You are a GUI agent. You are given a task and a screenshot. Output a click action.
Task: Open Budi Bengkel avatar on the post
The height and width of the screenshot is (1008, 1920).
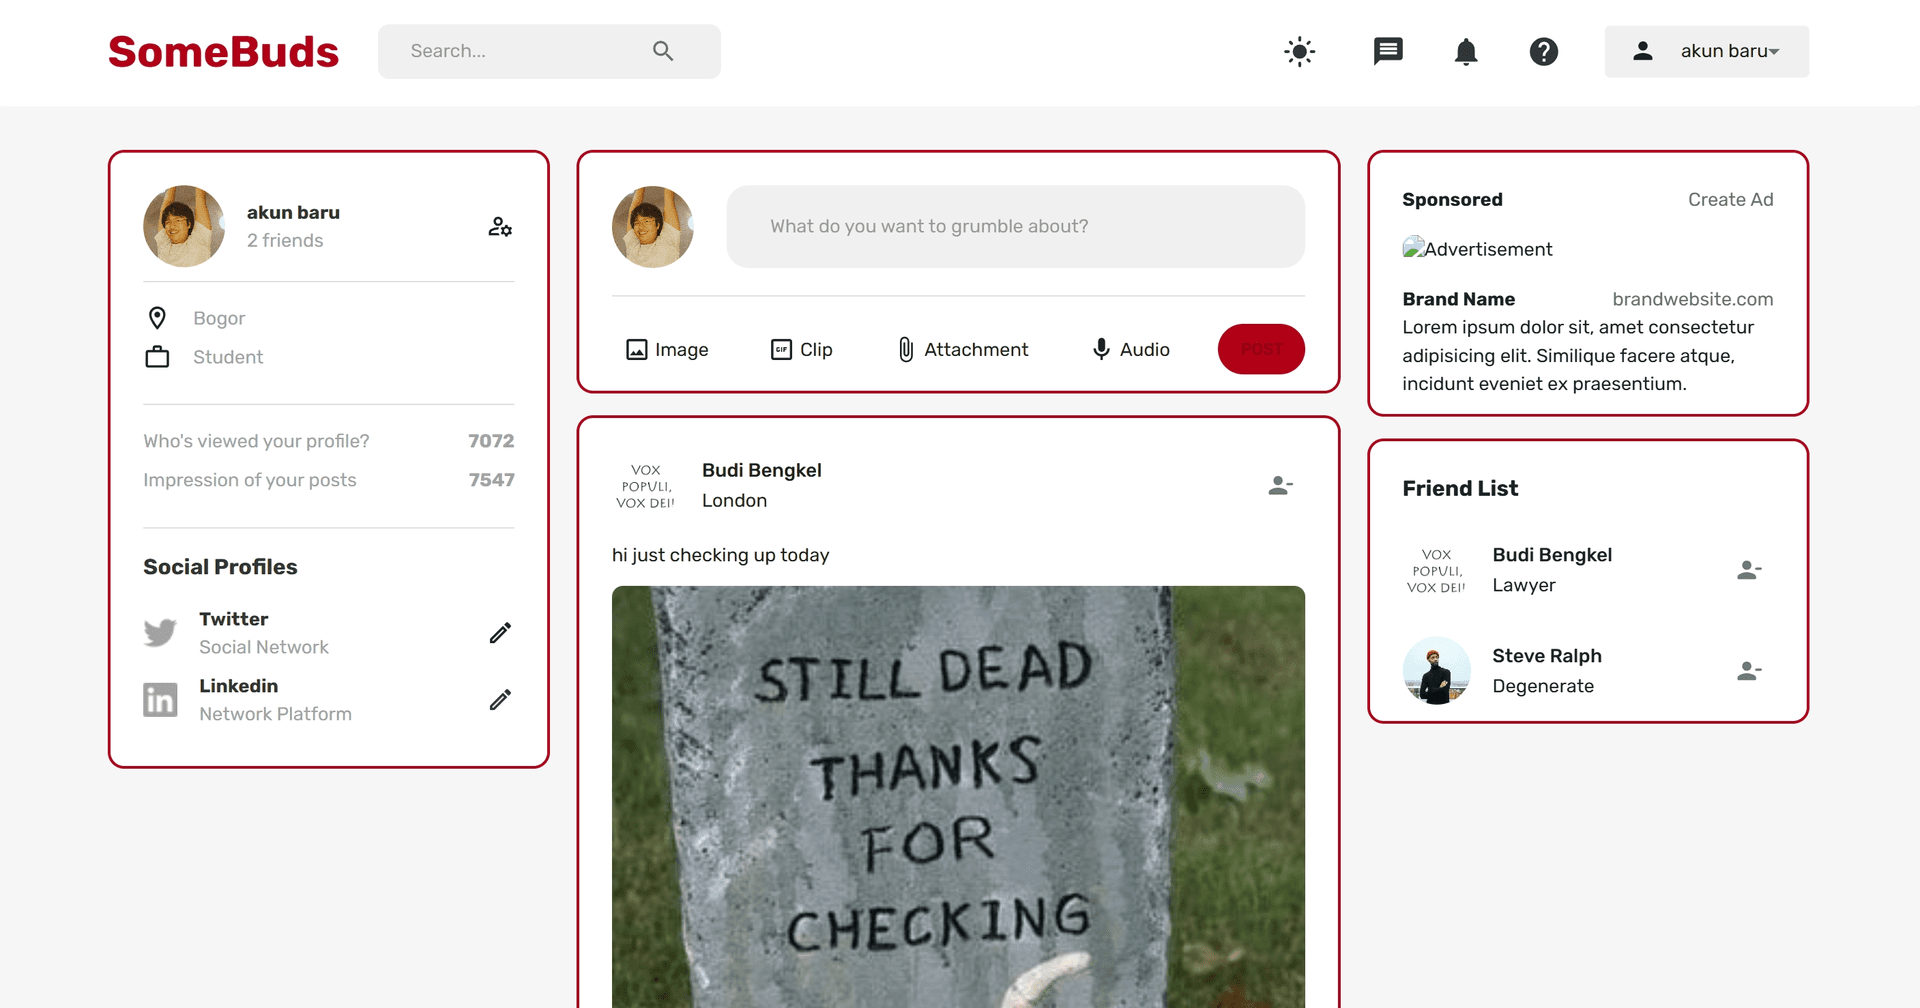646,486
